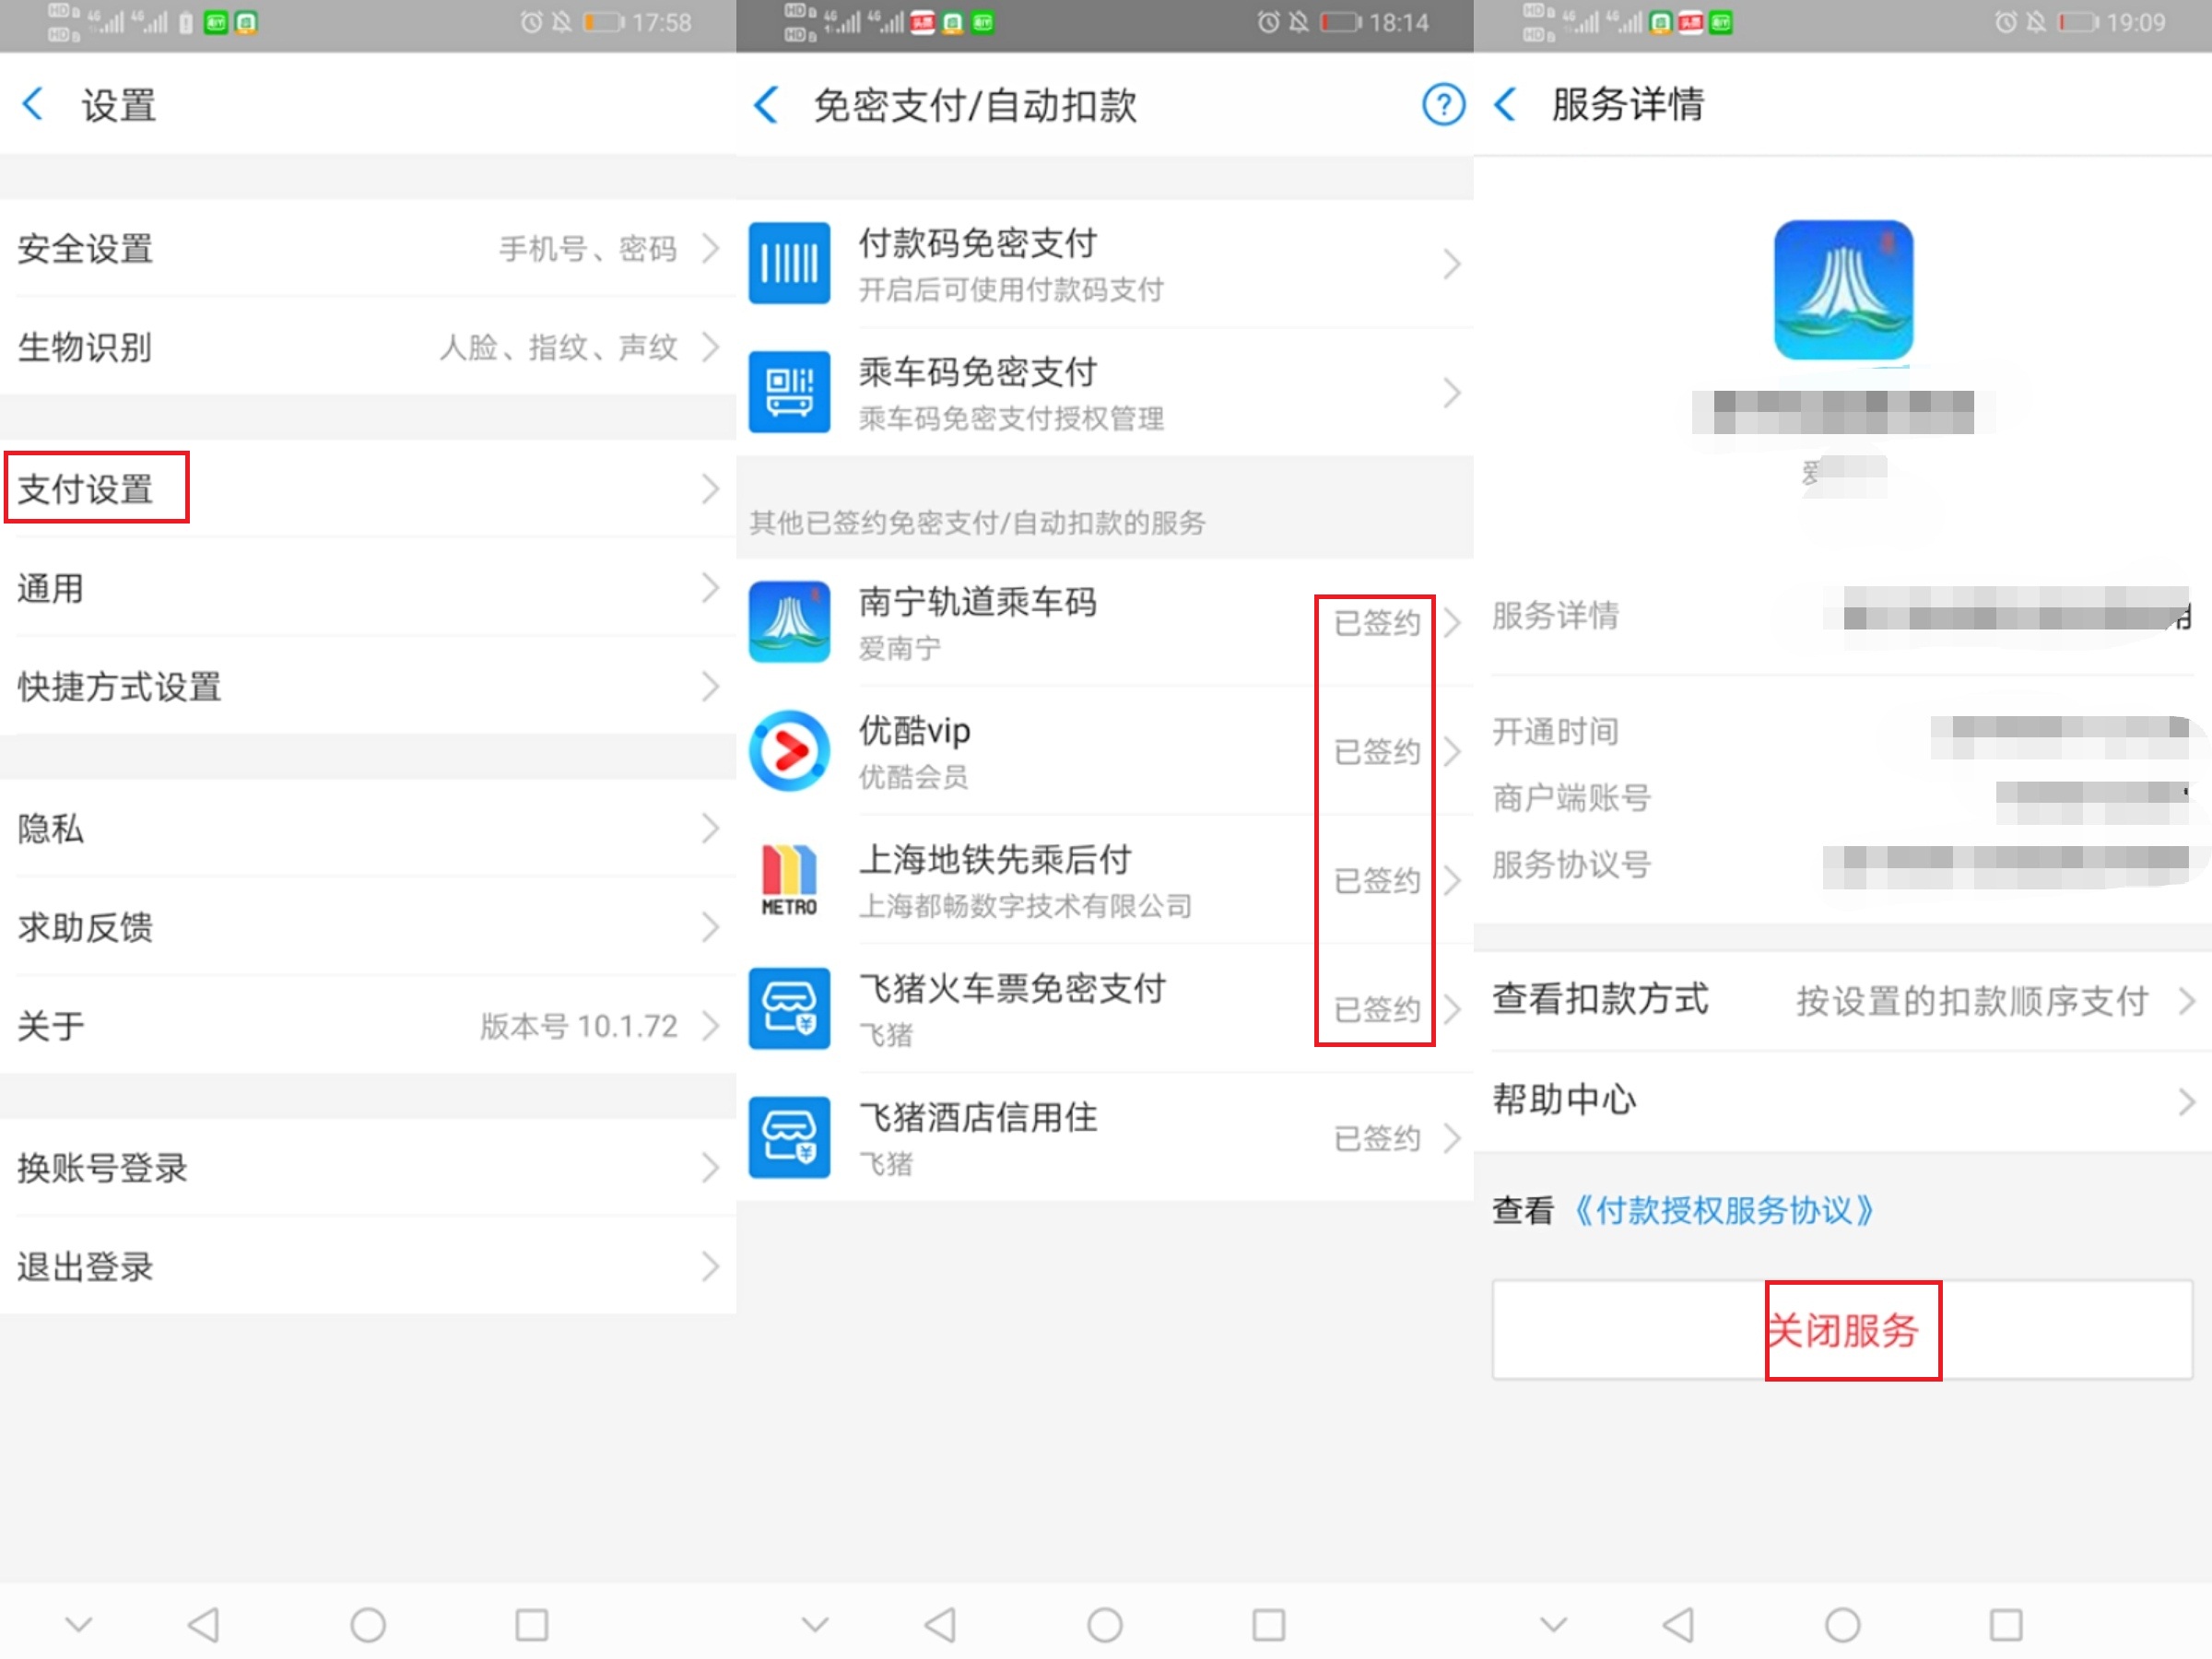Tap Android home circle on 设置 screen
Viewport: 2212px width, 1659px height.
pos(368,1624)
